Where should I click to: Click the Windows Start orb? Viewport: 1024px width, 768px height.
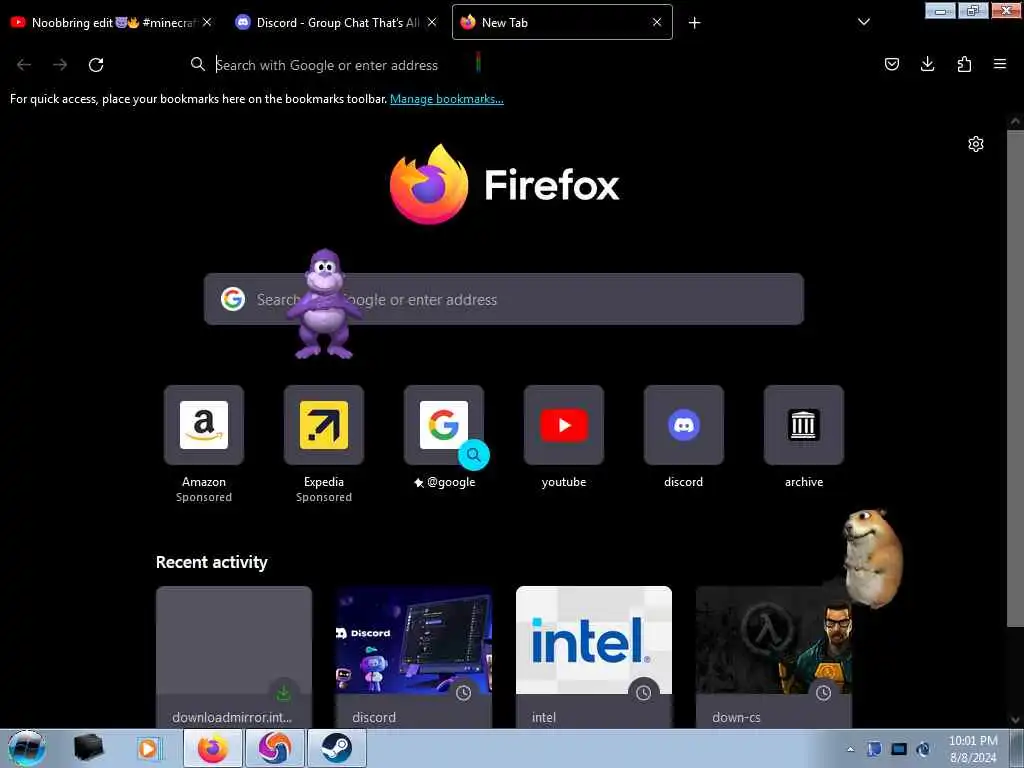coord(27,748)
